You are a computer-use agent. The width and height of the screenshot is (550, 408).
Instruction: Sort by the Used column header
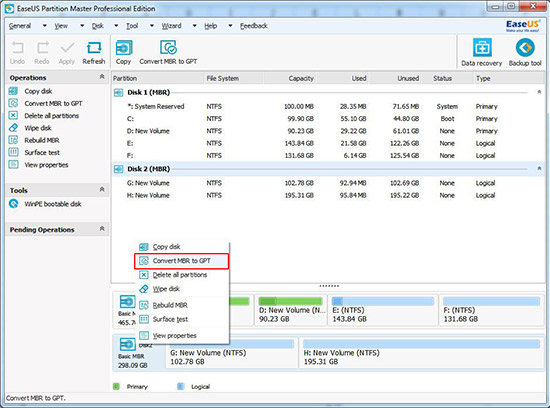tap(342, 78)
